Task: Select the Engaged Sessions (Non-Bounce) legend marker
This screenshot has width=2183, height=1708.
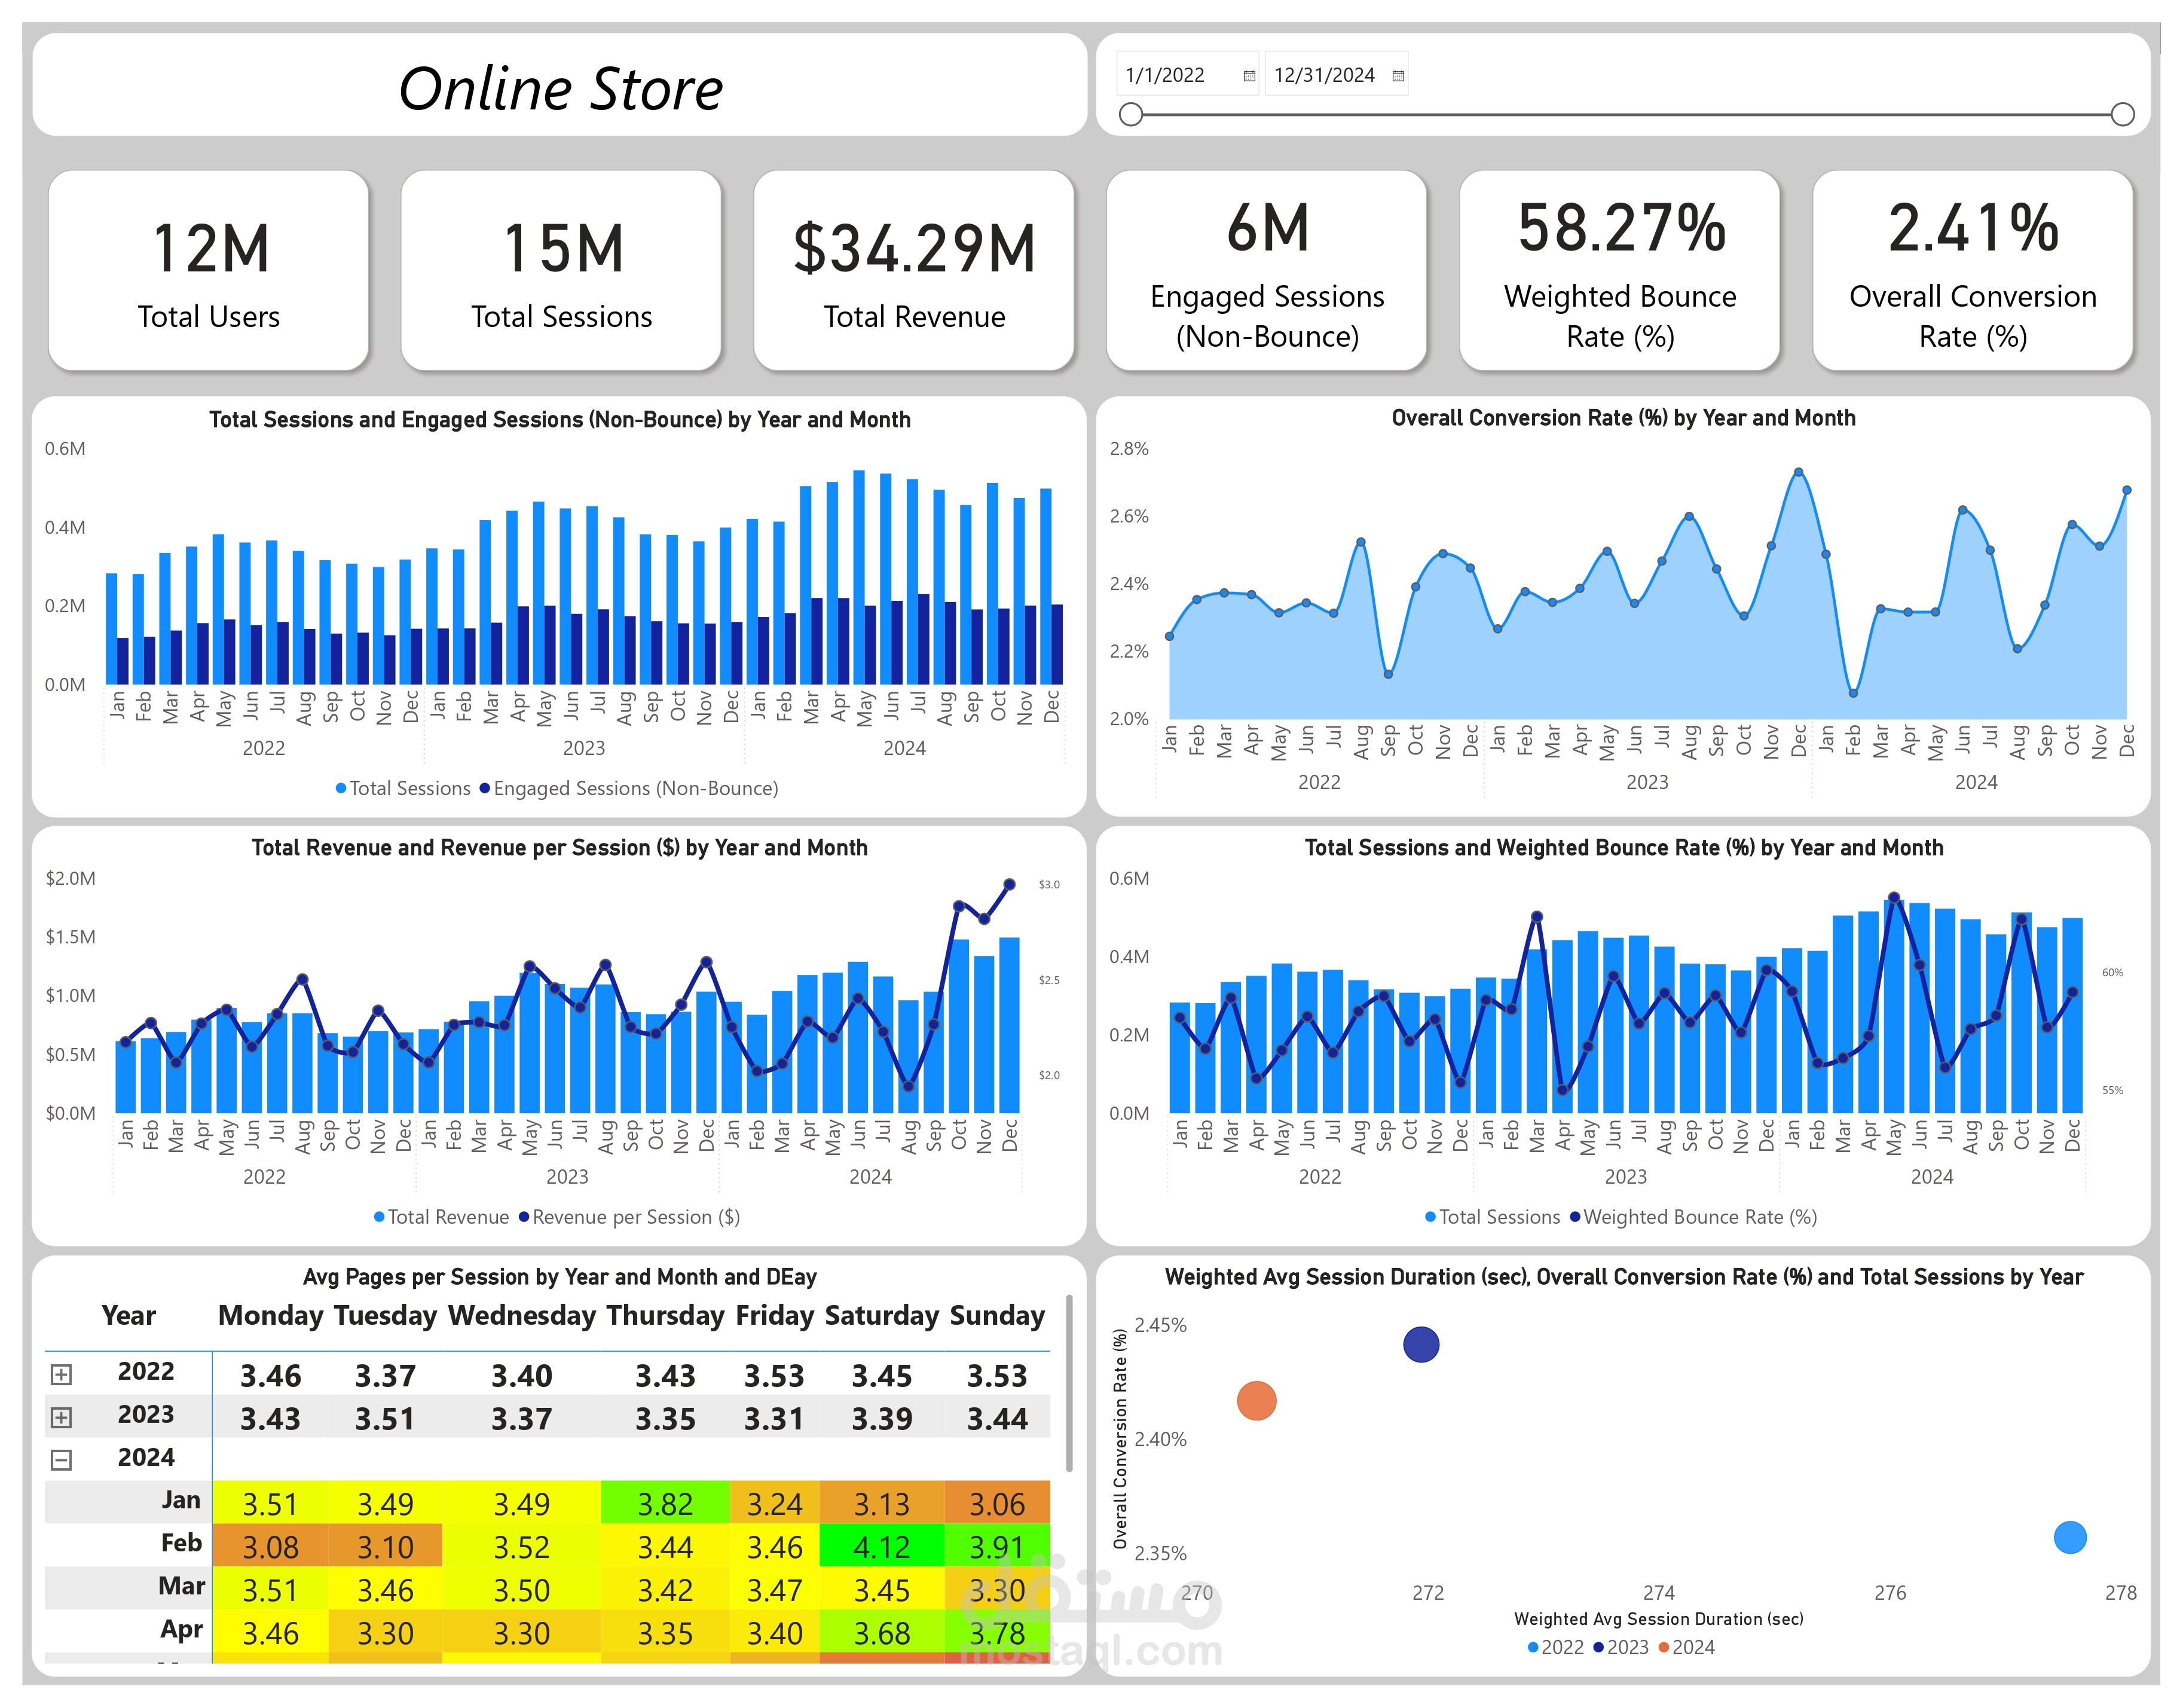Action: (x=485, y=788)
